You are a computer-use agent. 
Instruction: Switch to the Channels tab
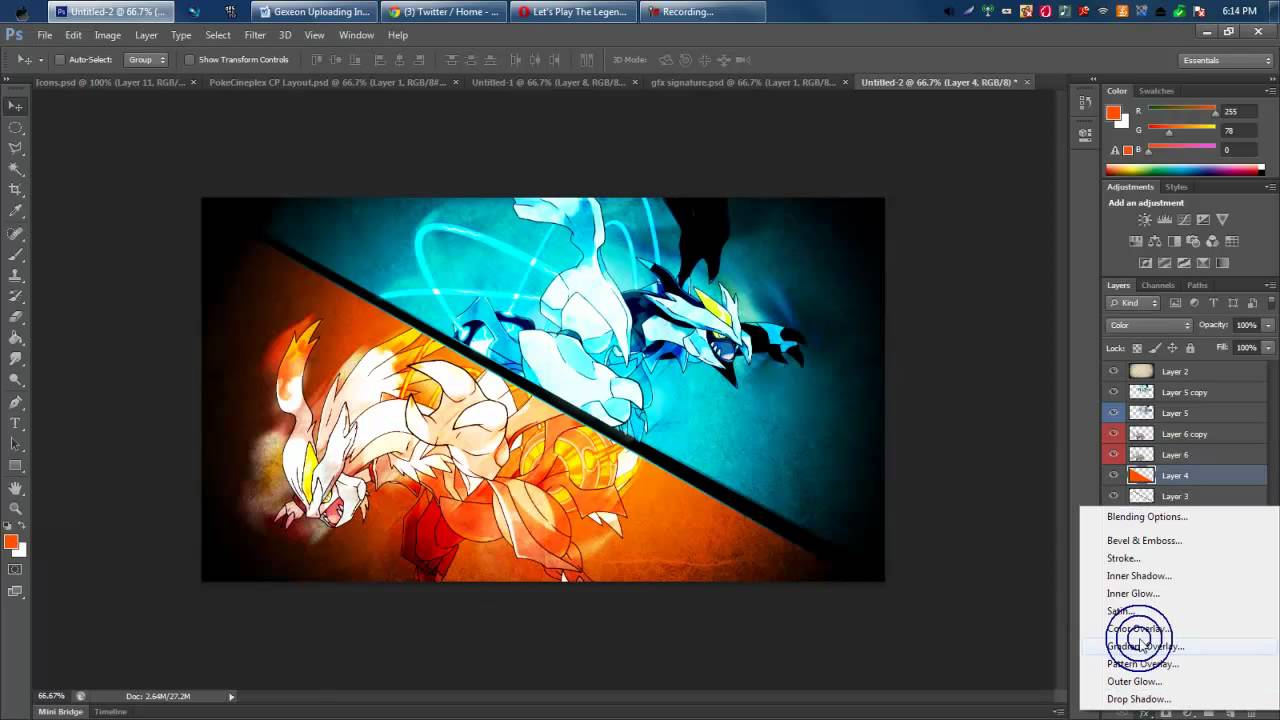coord(1158,285)
